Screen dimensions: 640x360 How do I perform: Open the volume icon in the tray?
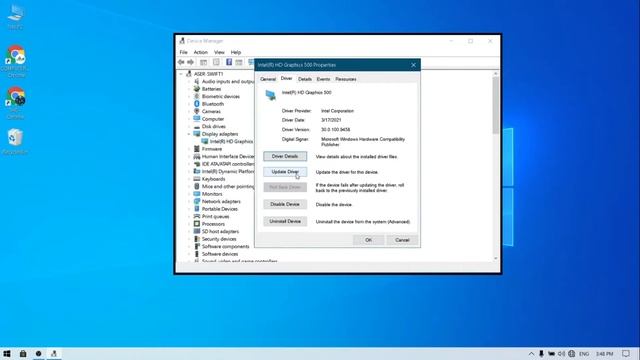(562, 353)
